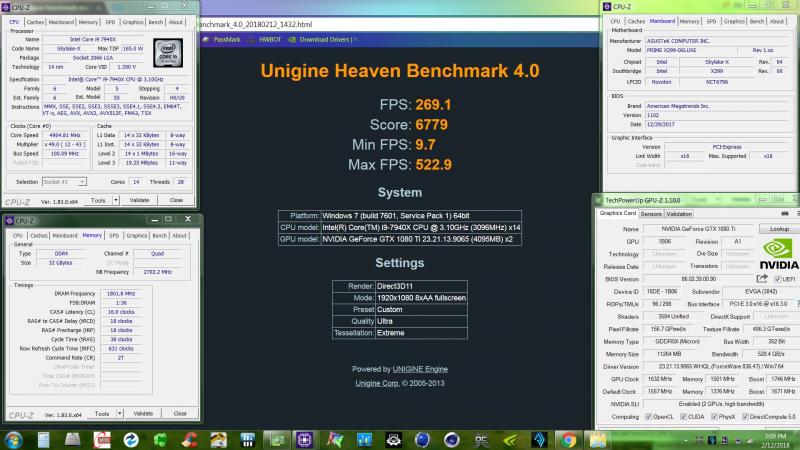
Task: Follow the Unigine Corp. link
Action: [x=377, y=383]
